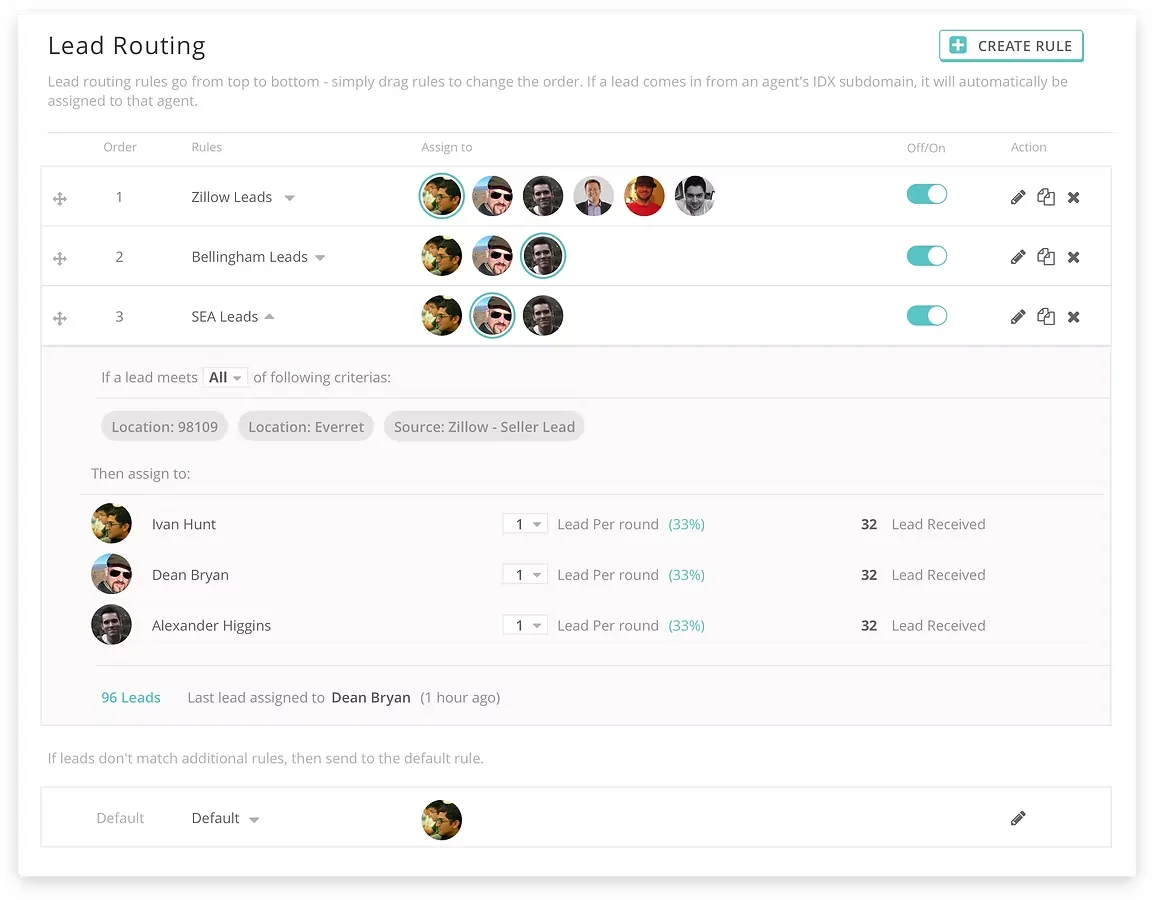Image resolution: width=1154 pixels, height=900 pixels.
Task: Open Alexander Higgins' leads per round dropdown
Action: tap(525, 626)
